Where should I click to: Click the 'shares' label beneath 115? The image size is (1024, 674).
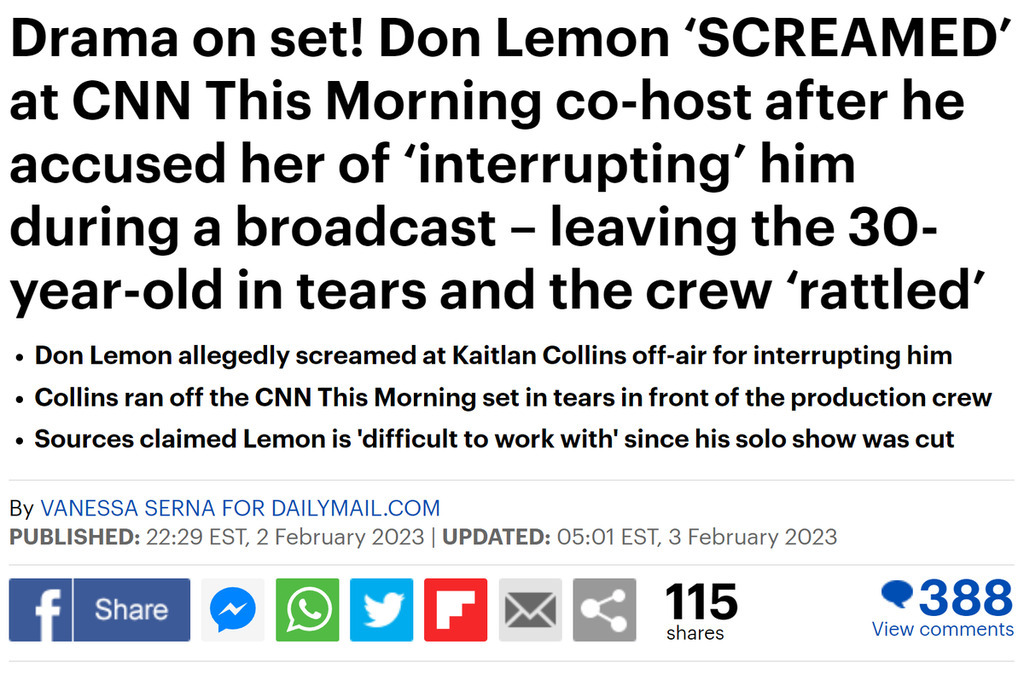[695, 633]
